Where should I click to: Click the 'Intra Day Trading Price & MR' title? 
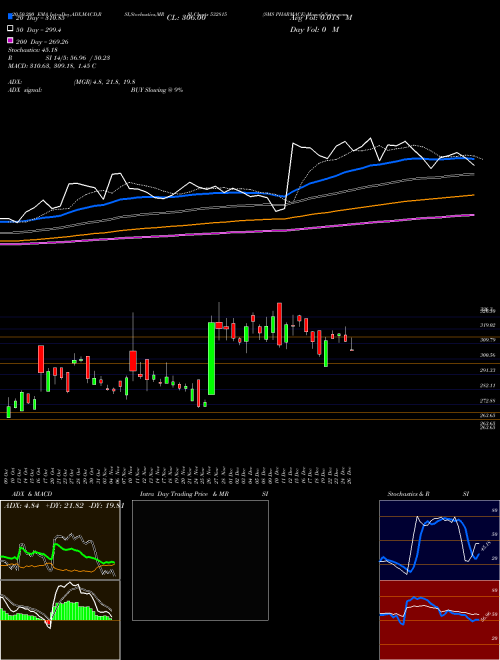(184, 494)
